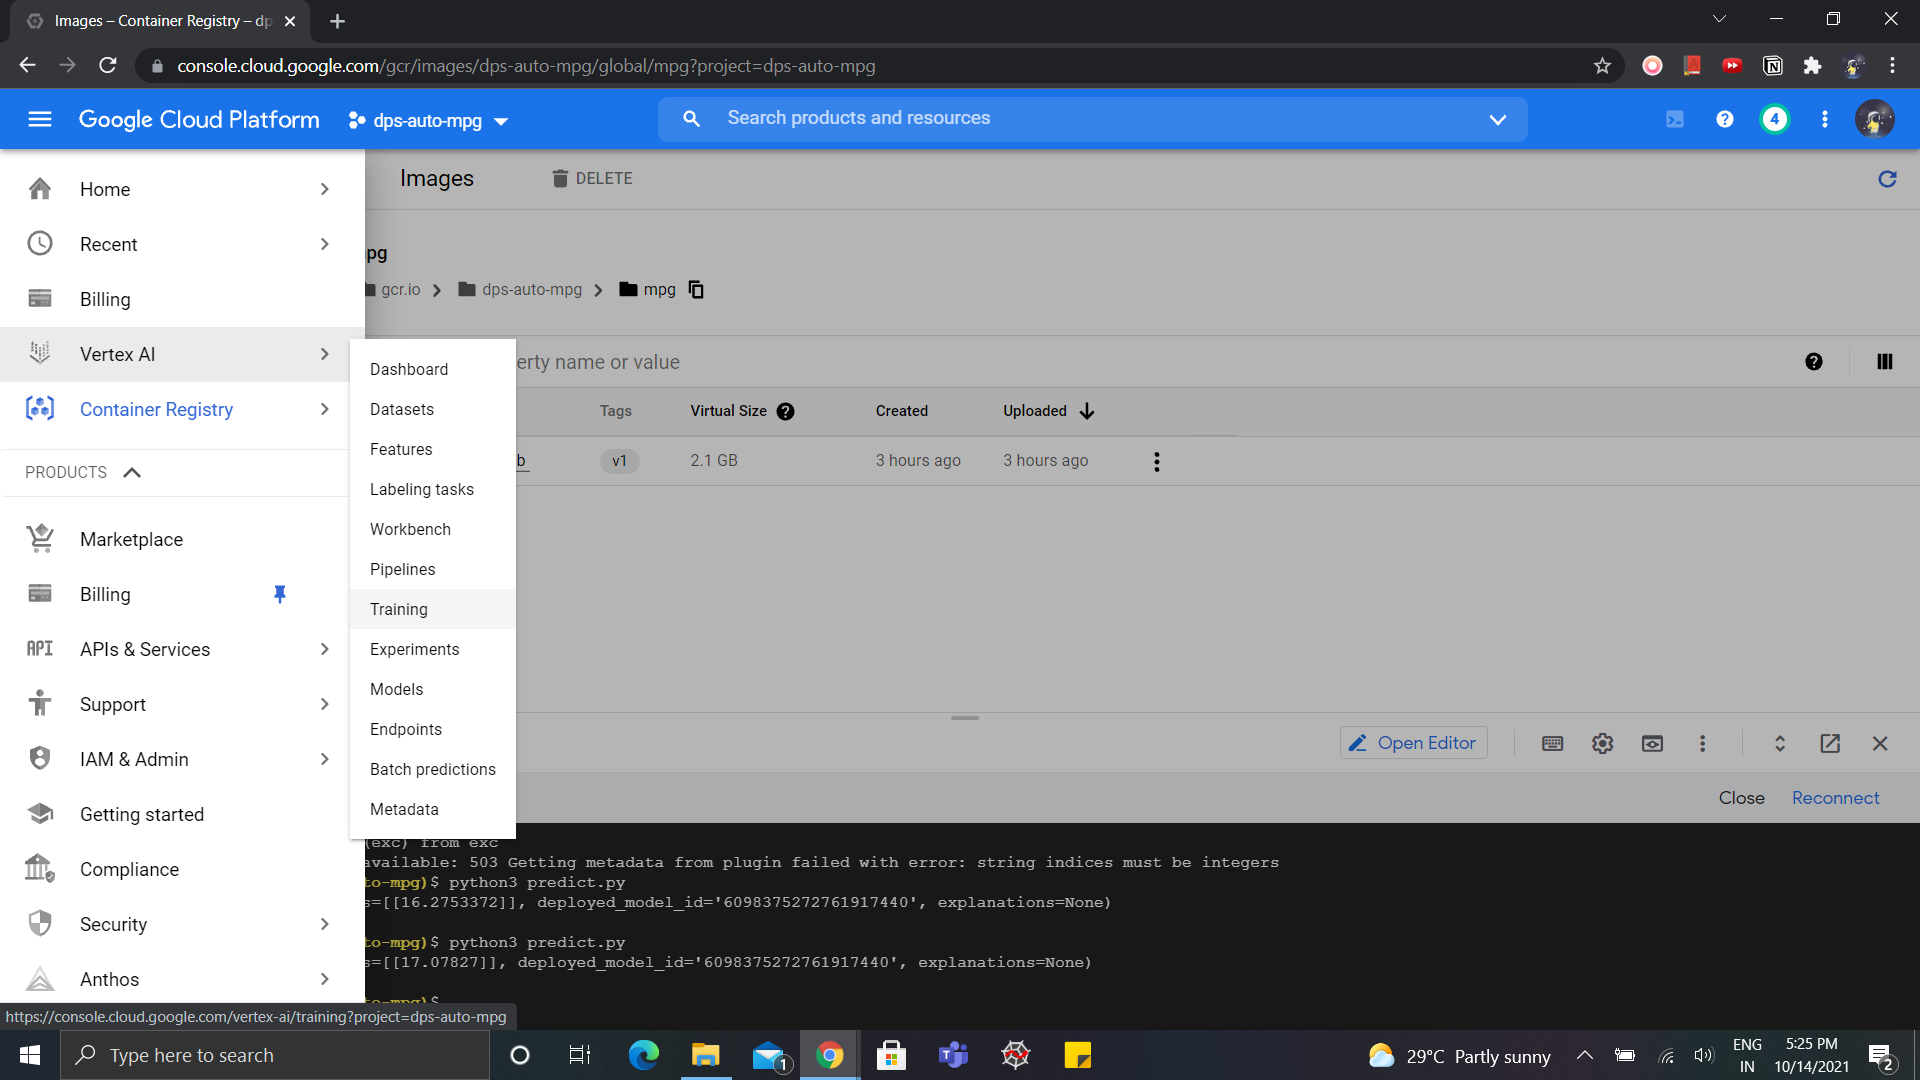This screenshot has width=1920, height=1080.
Task: Open the Google account avatar
Action: [x=1875, y=120]
